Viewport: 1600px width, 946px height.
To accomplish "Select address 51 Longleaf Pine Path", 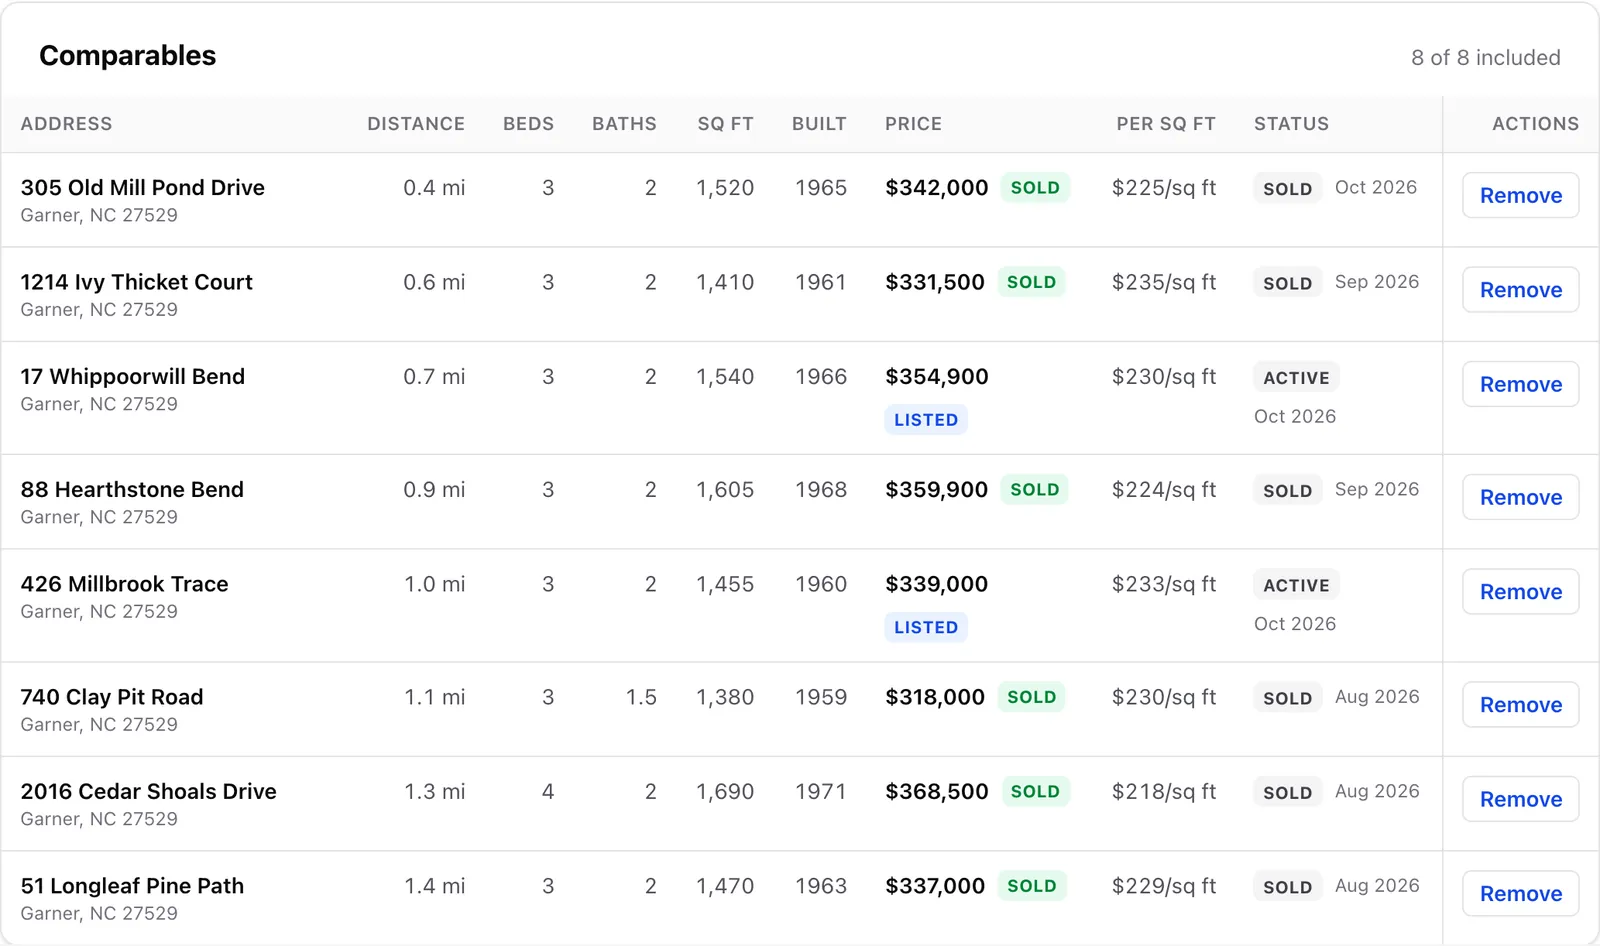I will point(132,886).
